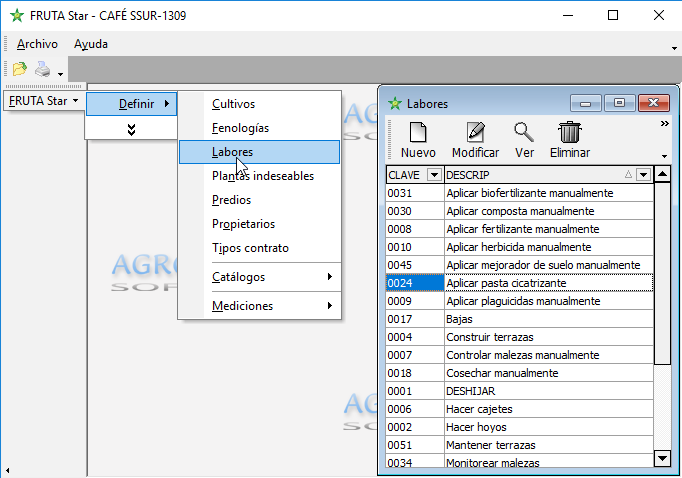Screen dimensions: 682x478
Task: Open the CLAVE column filter dropdown
Action: 434,175
